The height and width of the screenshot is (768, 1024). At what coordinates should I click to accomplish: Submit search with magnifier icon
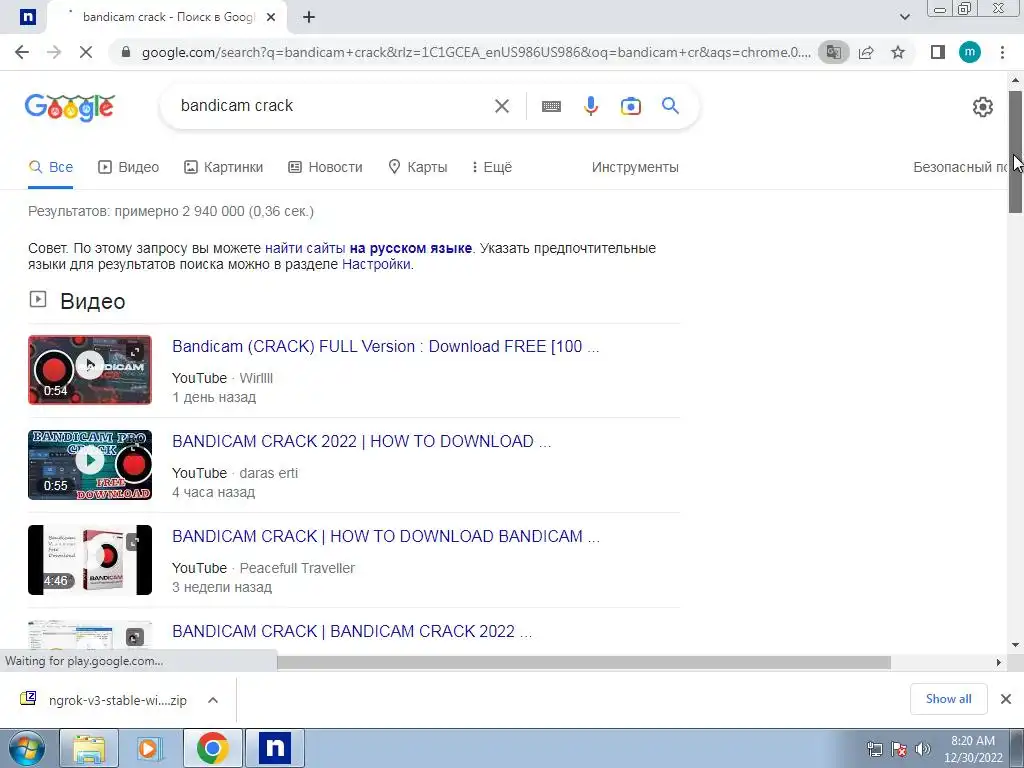(x=670, y=106)
